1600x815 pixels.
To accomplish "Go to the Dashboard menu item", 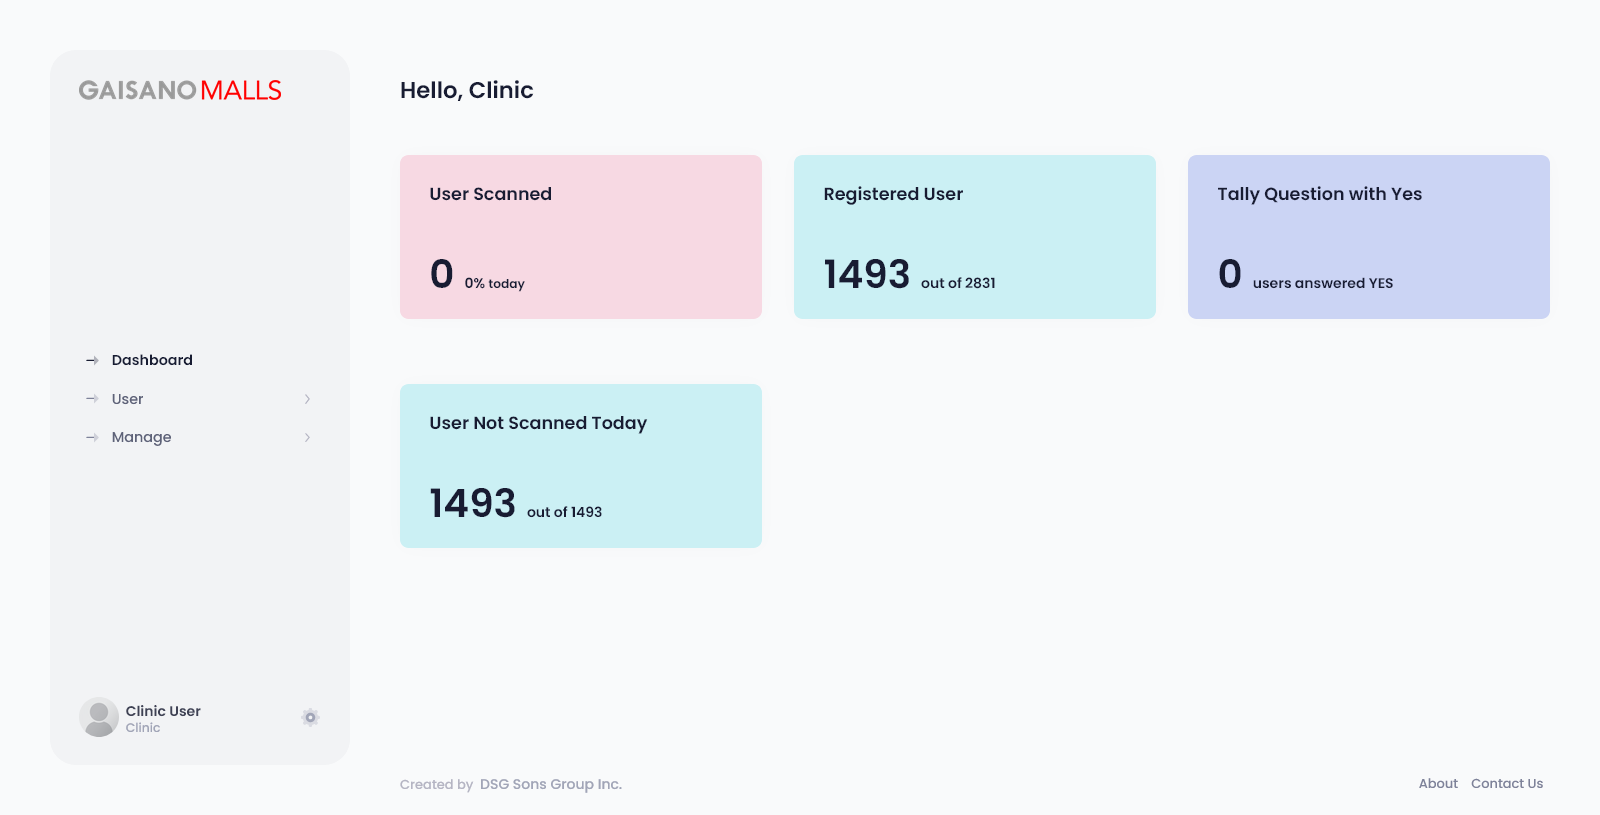I will tap(152, 360).
